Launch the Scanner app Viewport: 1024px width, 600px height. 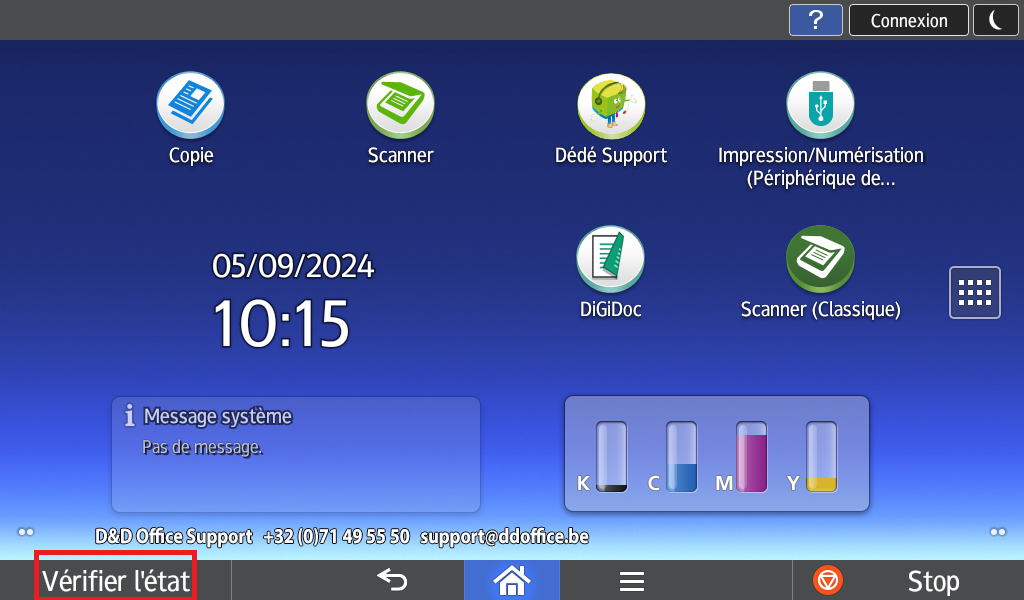tap(400, 106)
